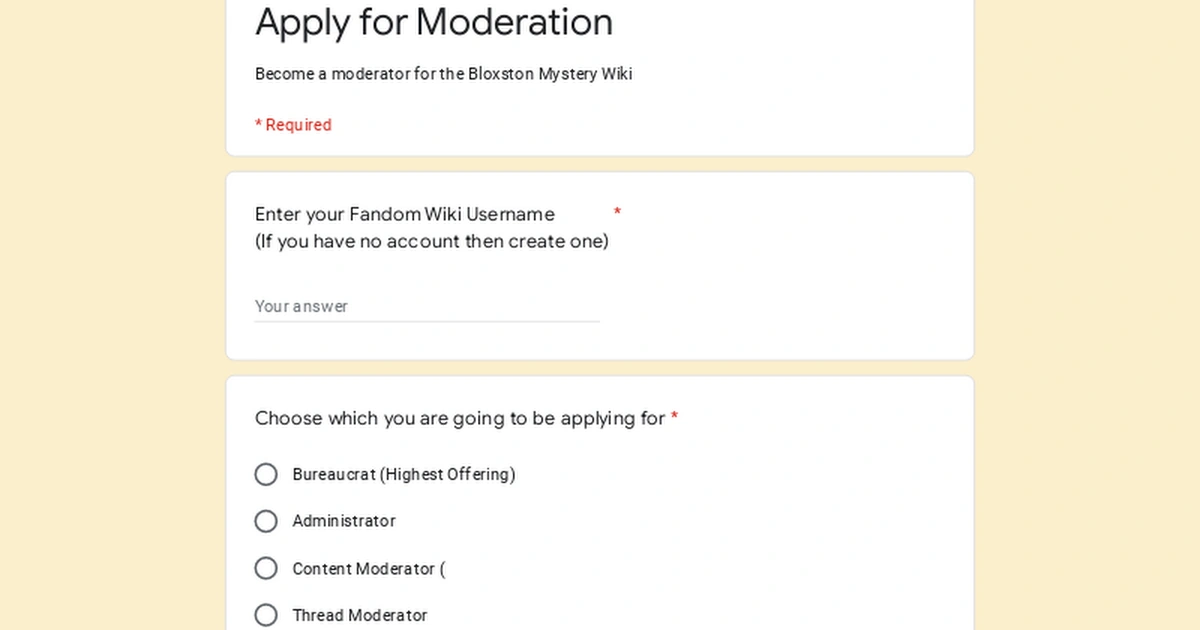Click the create one instruction line
The image size is (1200, 630).
(432, 241)
